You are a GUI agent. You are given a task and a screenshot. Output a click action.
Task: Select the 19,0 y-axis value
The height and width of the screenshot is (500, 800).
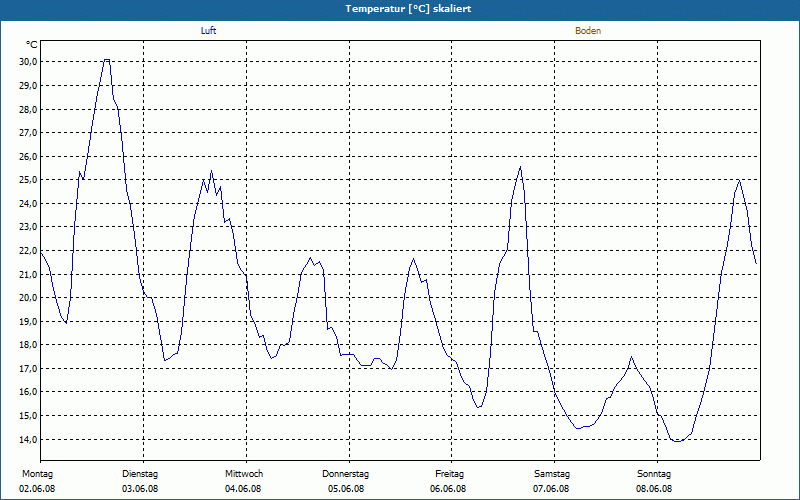click(29, 321)
